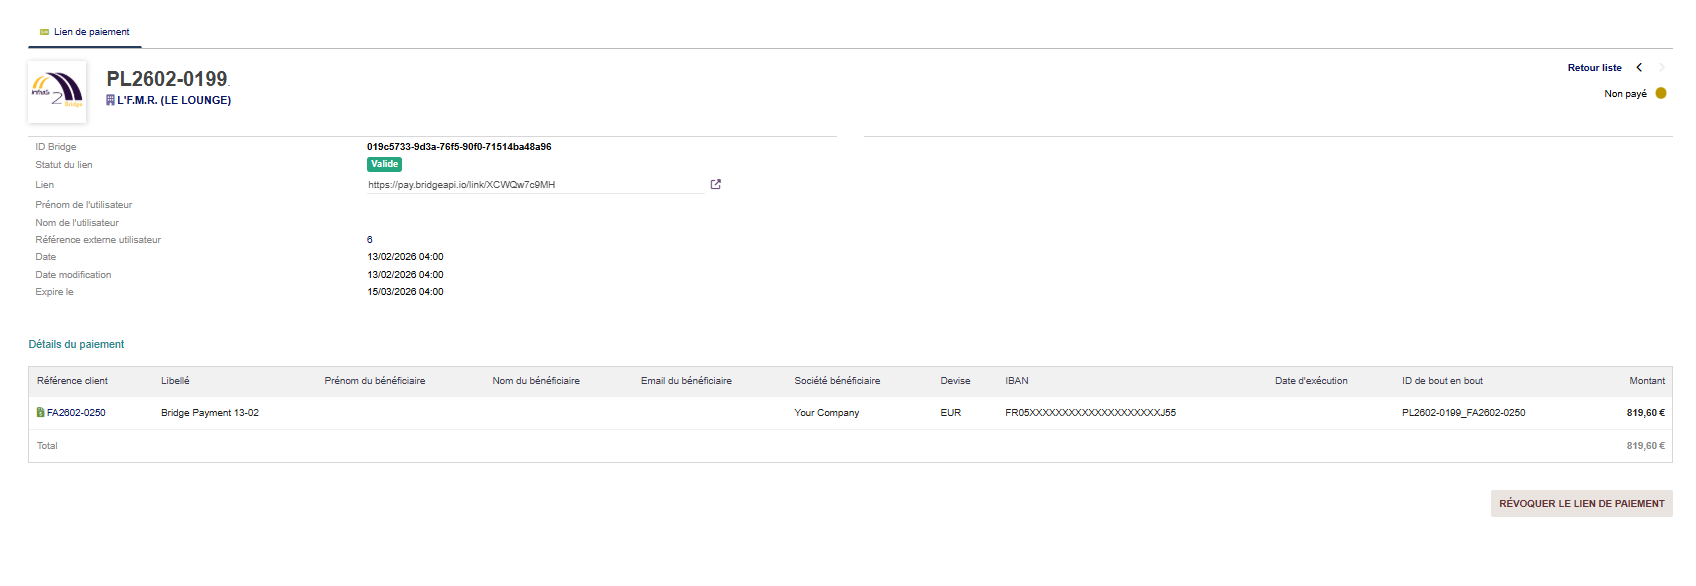
Task: Revoke the payment link button
Action: (1581, 504)
